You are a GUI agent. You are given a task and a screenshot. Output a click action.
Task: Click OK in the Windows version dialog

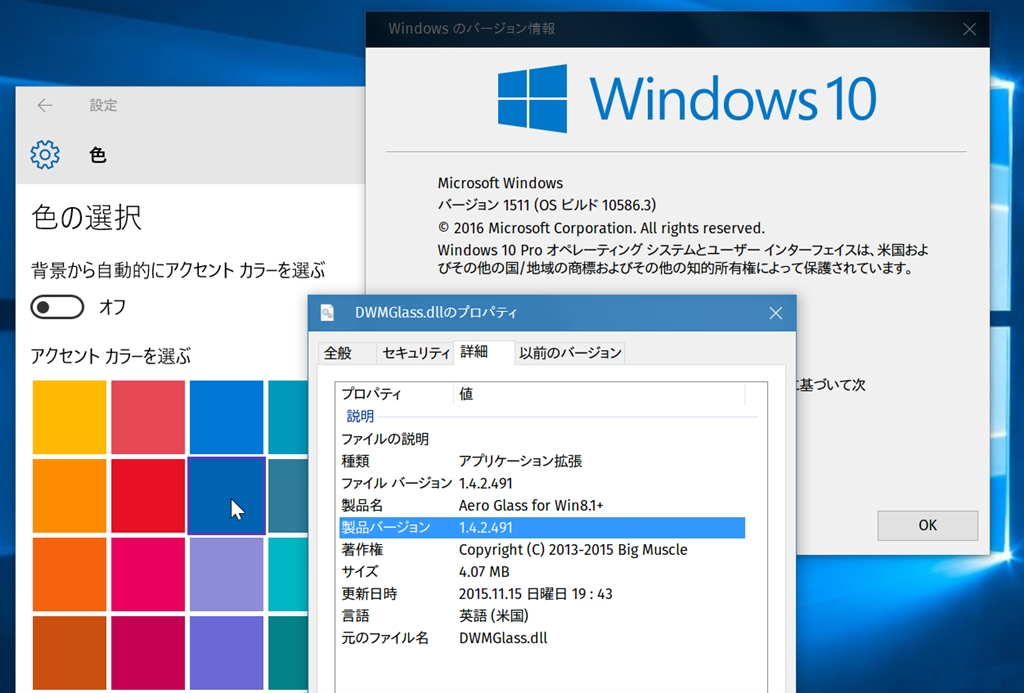pyautogui.click(x=927, y=525)
